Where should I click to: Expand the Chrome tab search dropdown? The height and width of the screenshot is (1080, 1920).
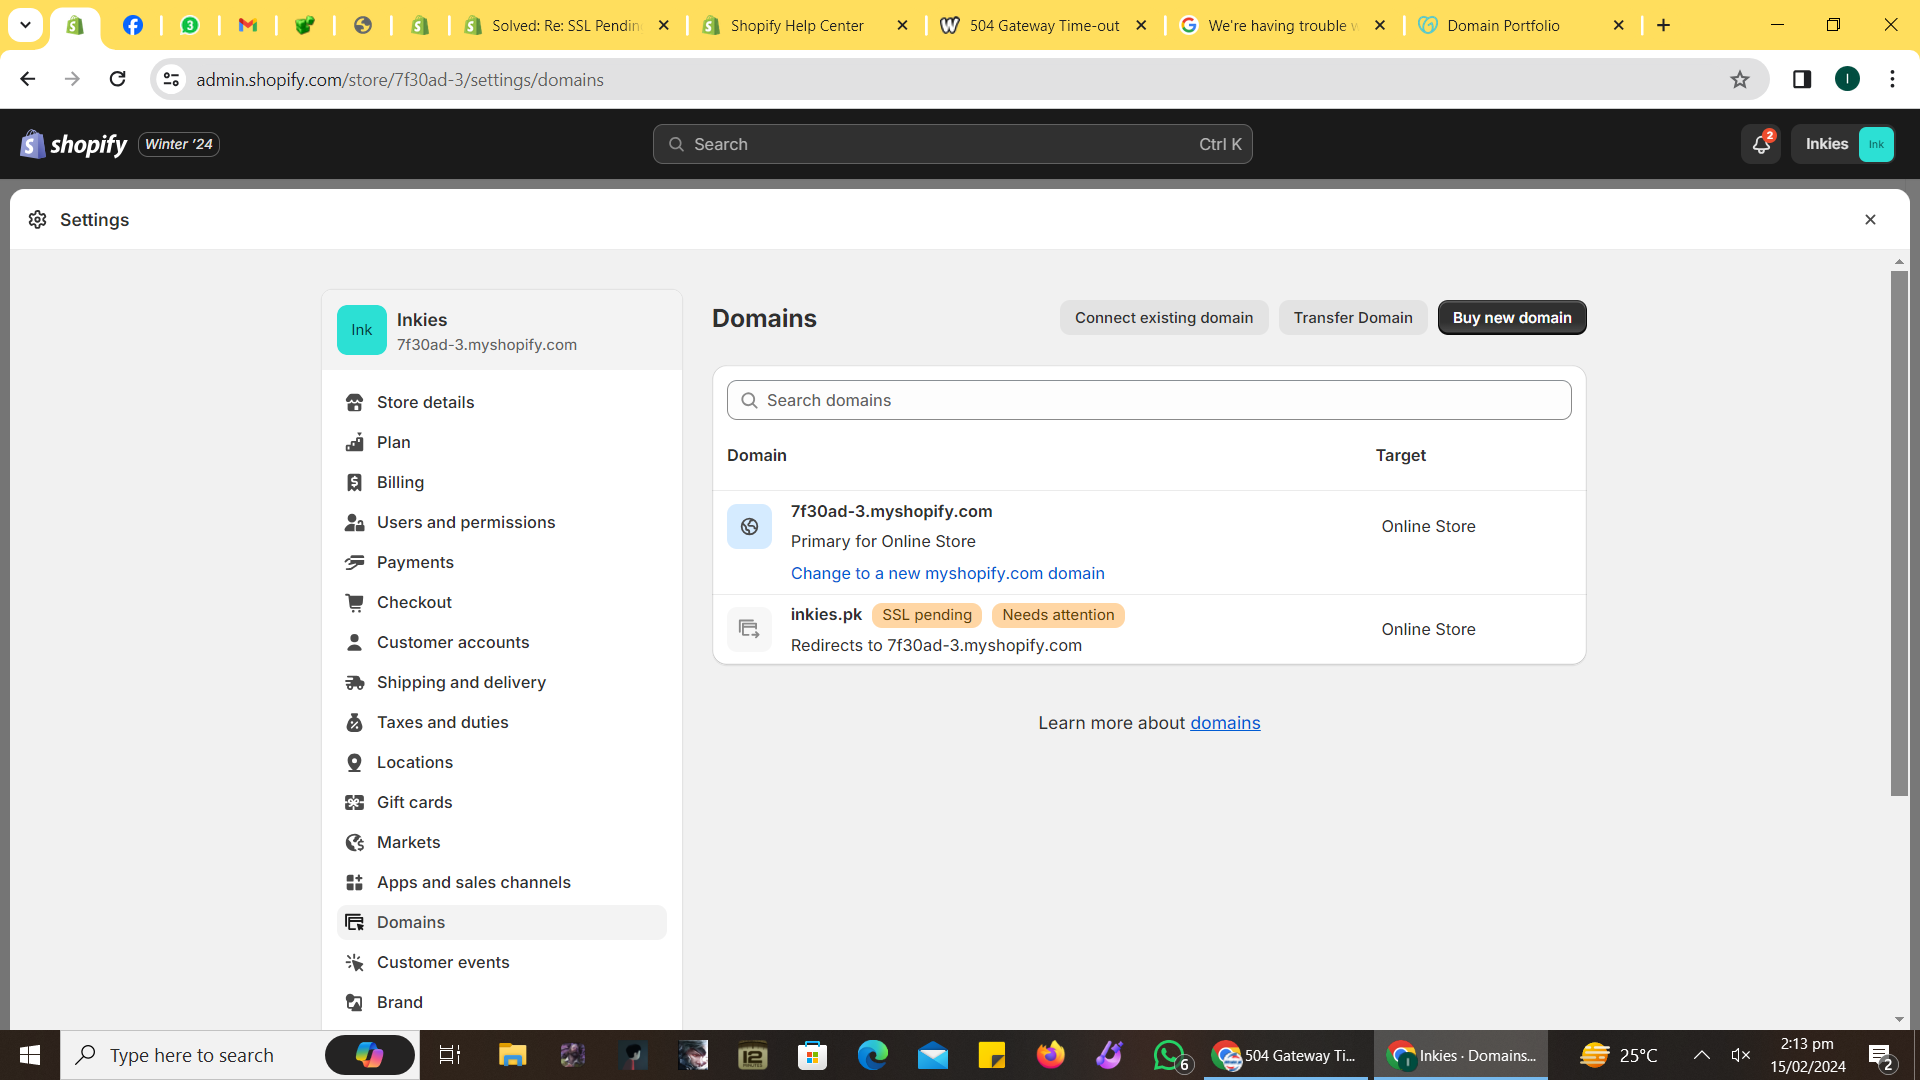(x=25, y=25)
